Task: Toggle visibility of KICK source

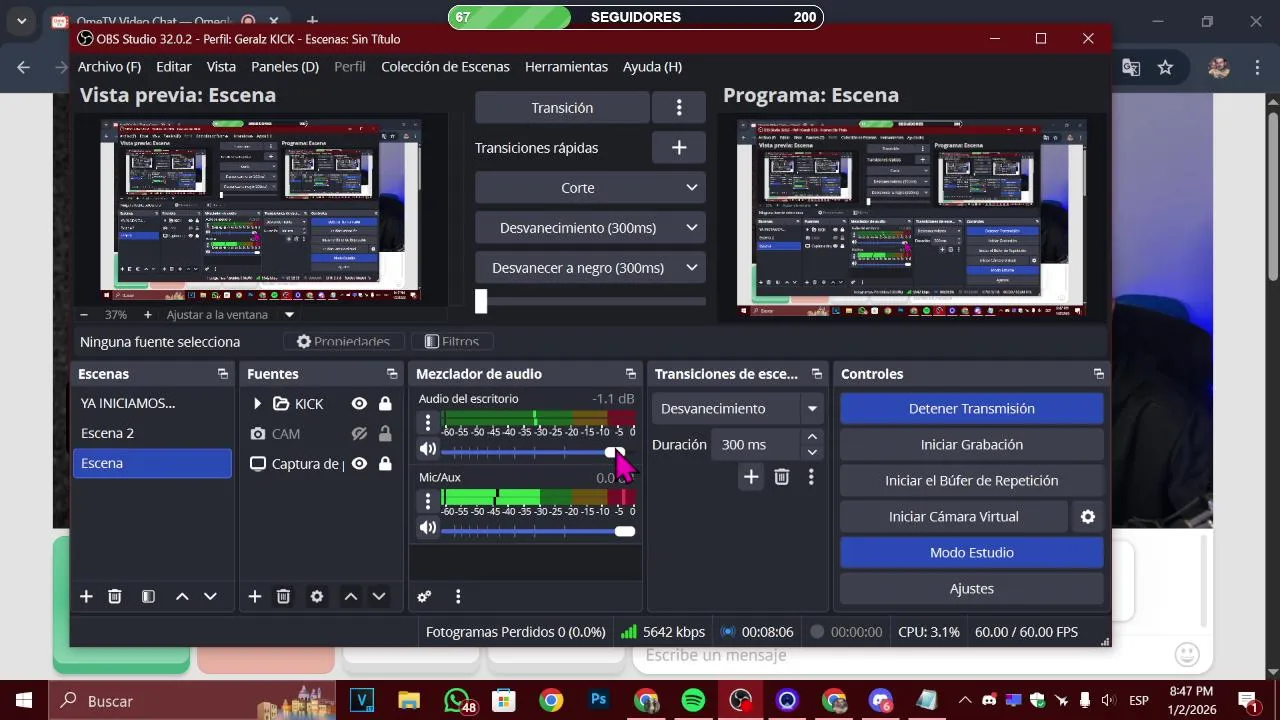Action: click(359, 403)
